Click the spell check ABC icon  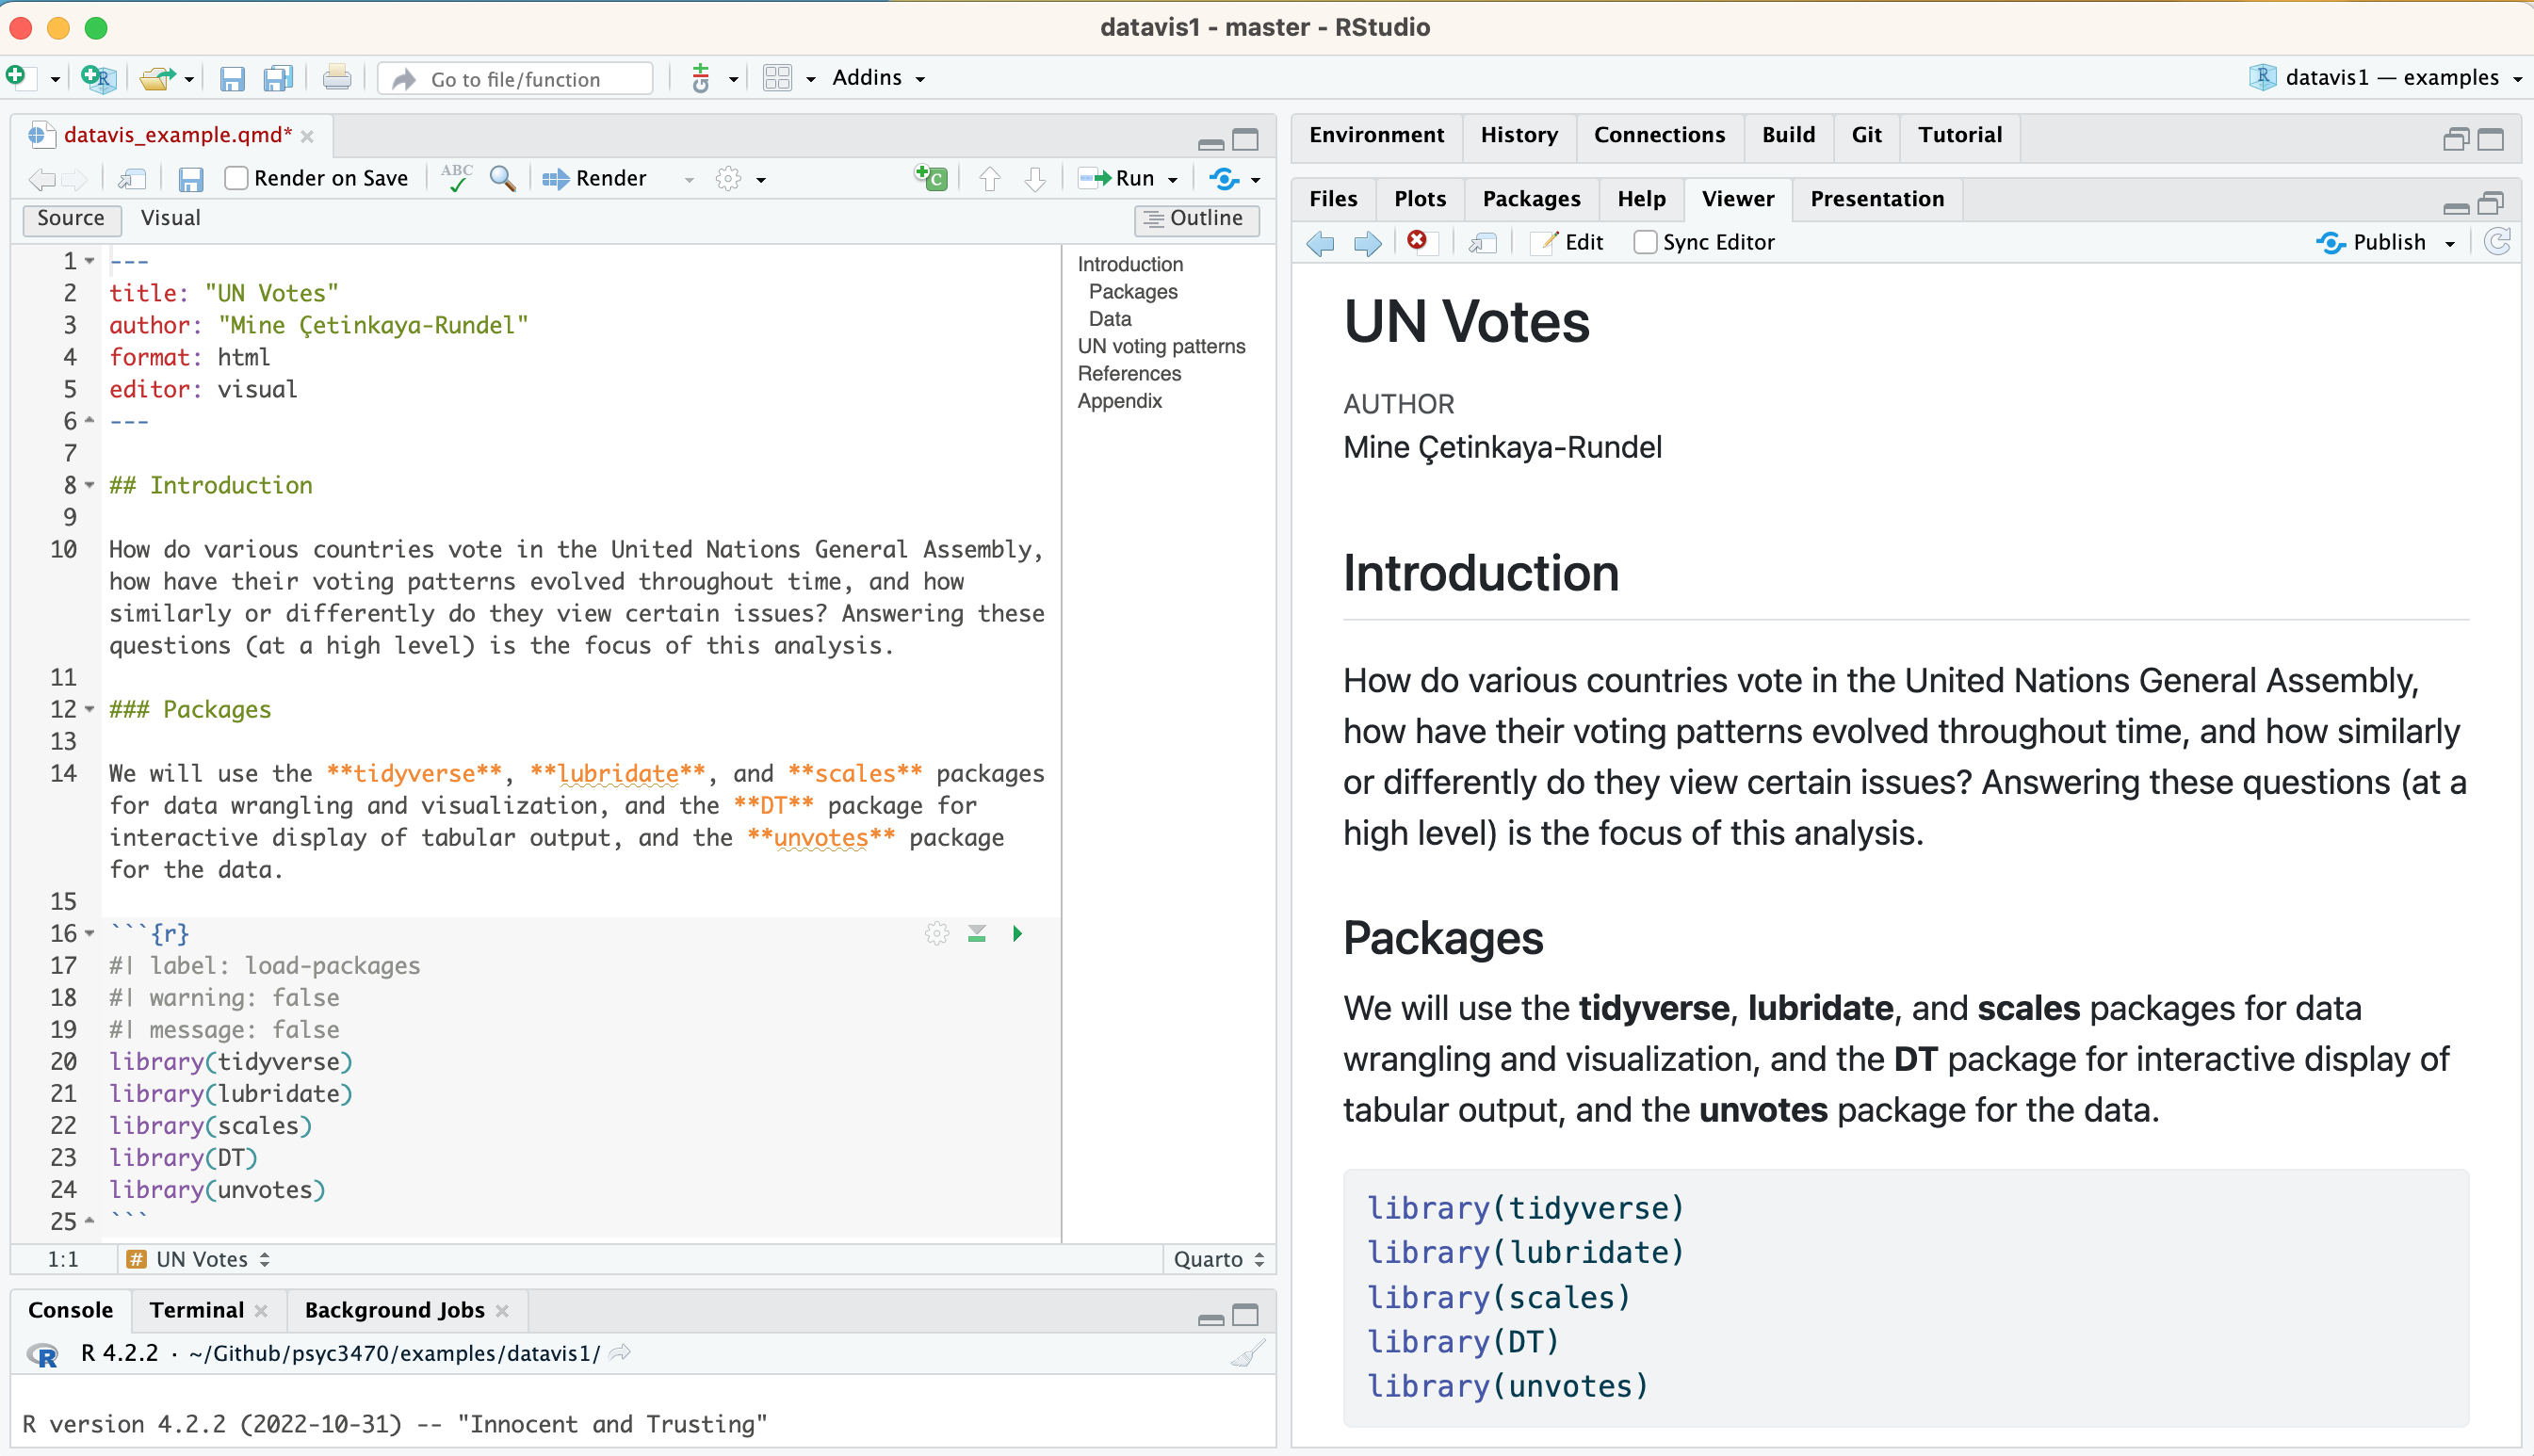click(x=457, y=178)
